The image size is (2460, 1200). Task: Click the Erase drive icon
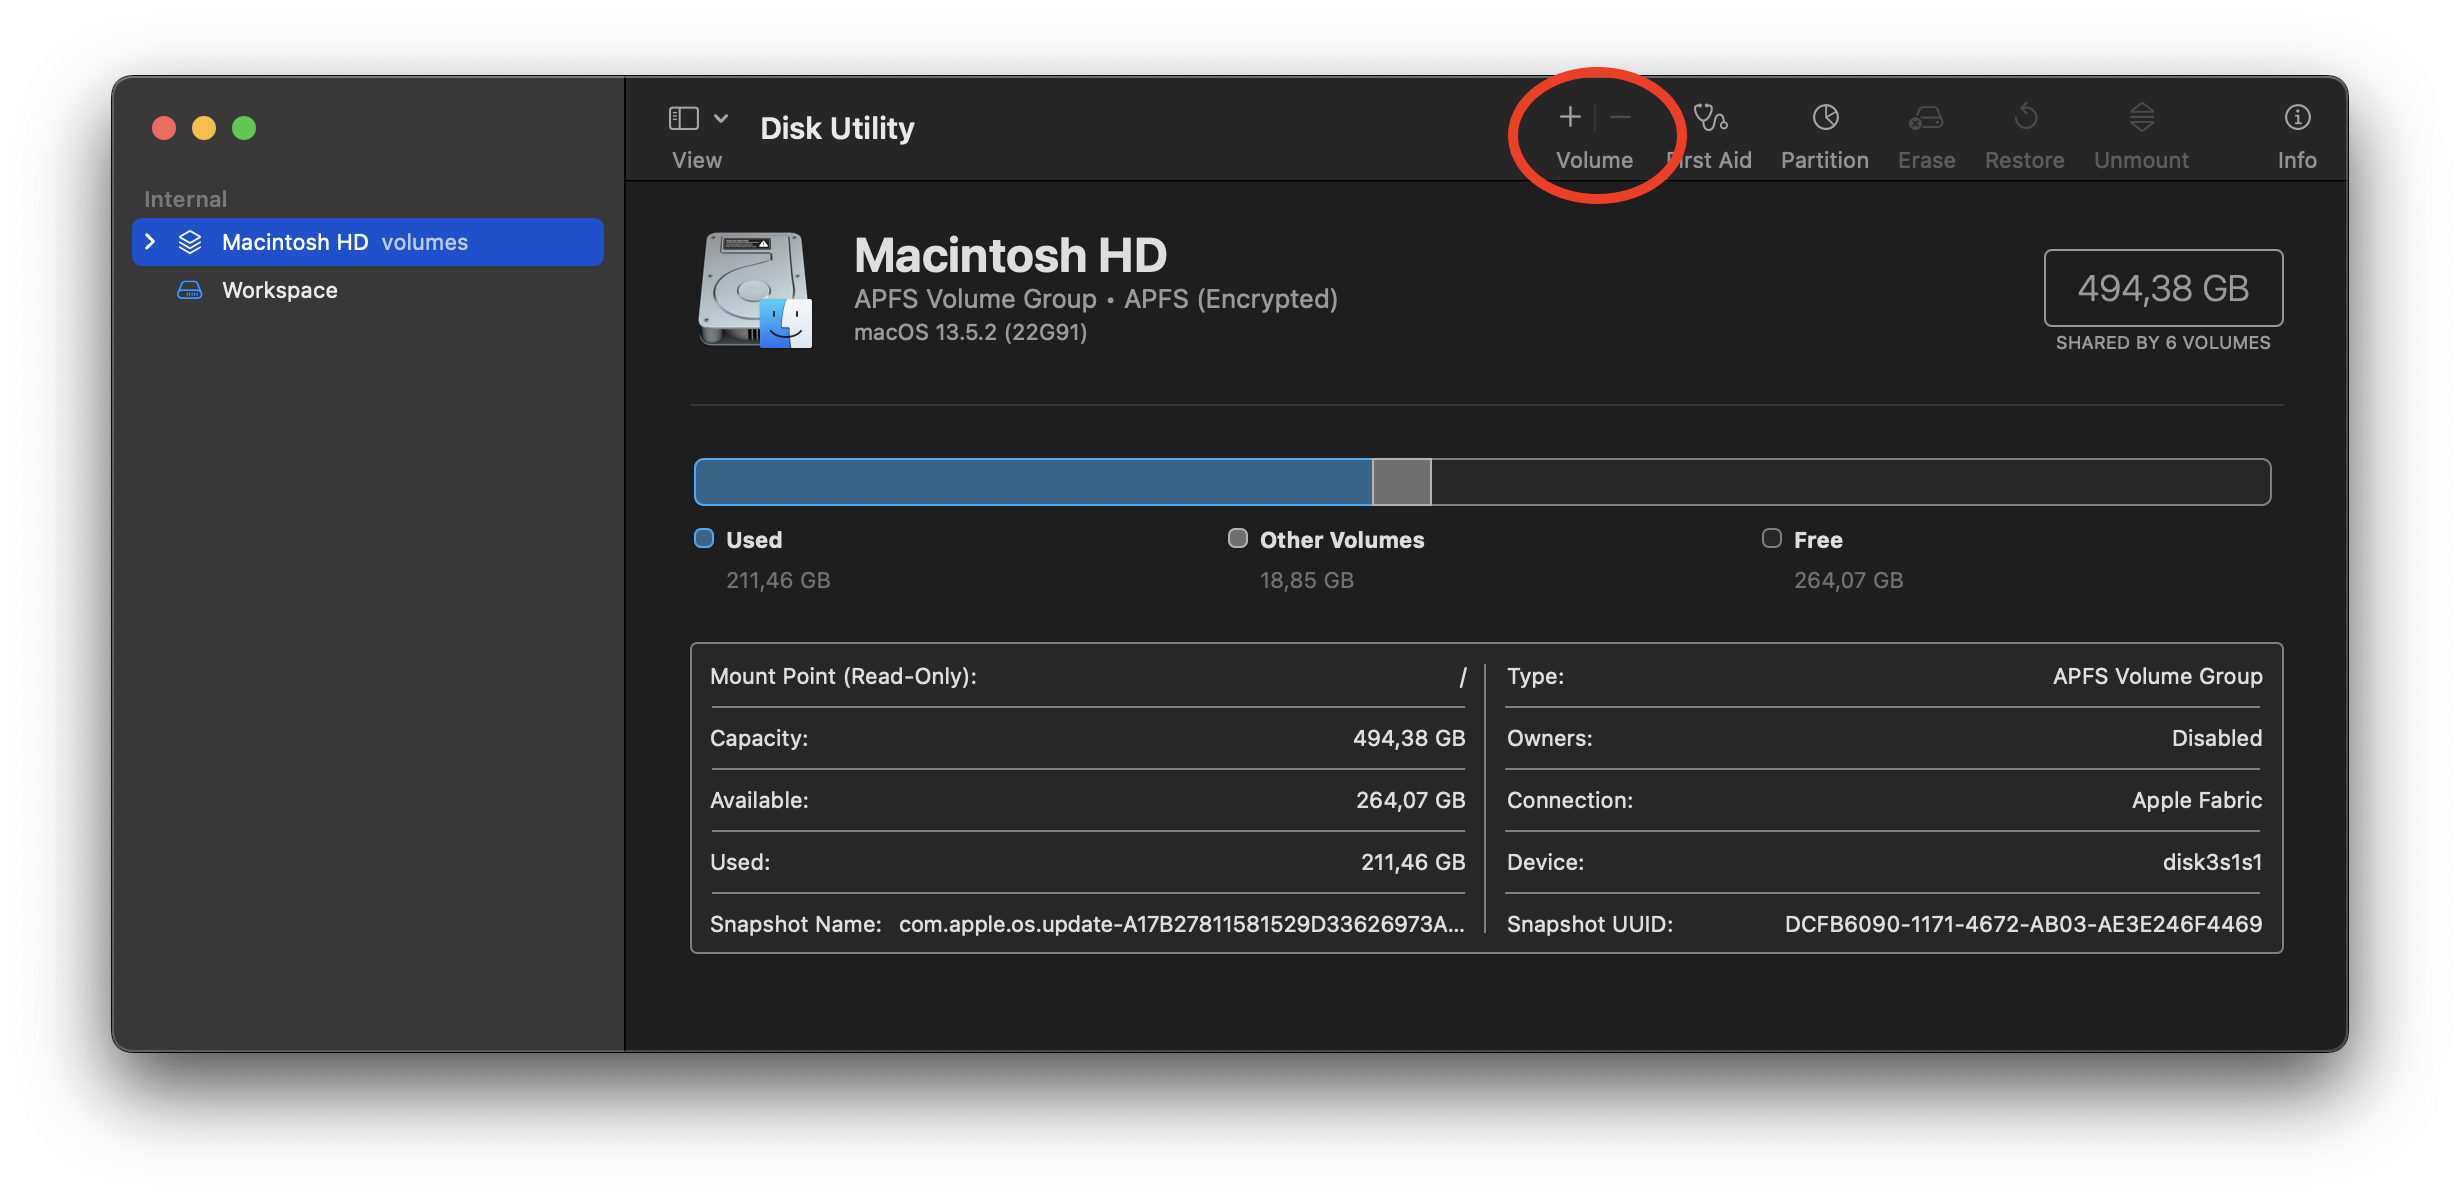[x=1926, y=118]
